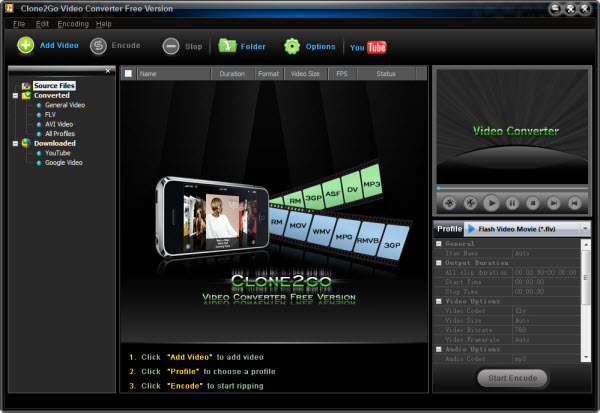The height and width of the screenshot is (413, 600).
Task: Select Google Video tree item
Action: point(64,162)
